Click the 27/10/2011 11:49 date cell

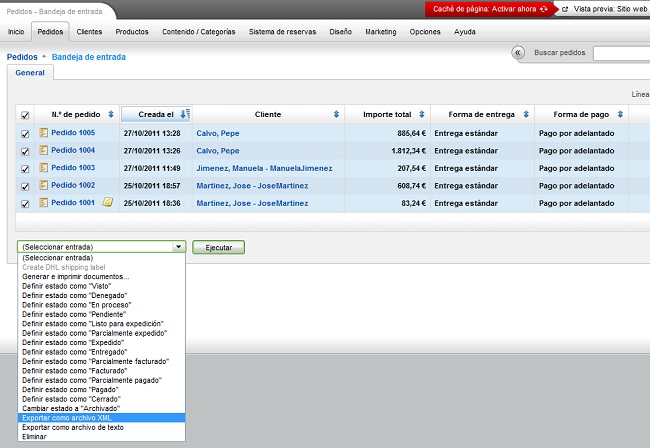point(152,168)
